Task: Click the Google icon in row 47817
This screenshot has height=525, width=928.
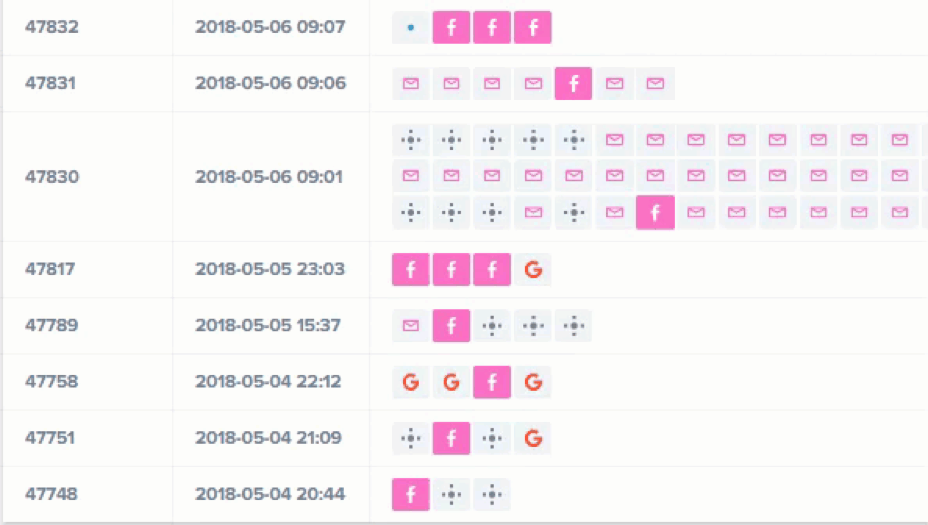Action: click(533, 269)
